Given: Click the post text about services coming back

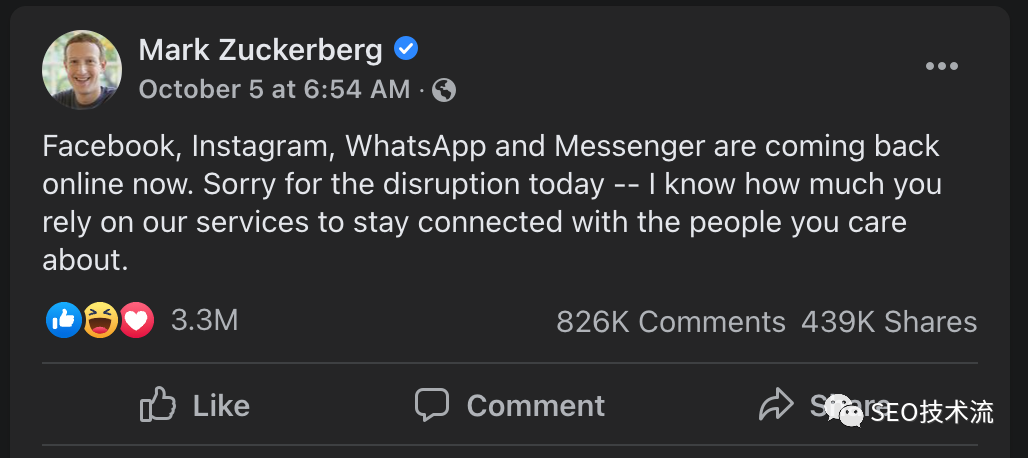Looking at the screenshot, I should point(490,203).
